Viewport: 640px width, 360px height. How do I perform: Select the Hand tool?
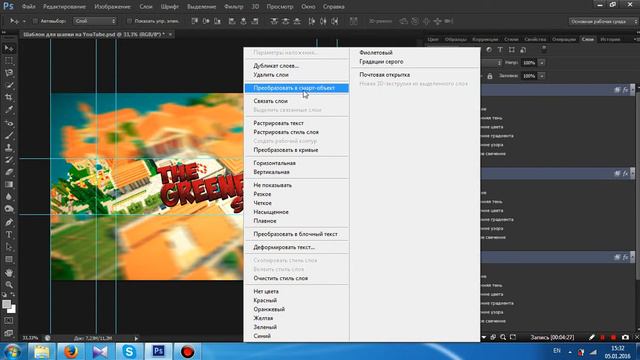coord(9,272)
